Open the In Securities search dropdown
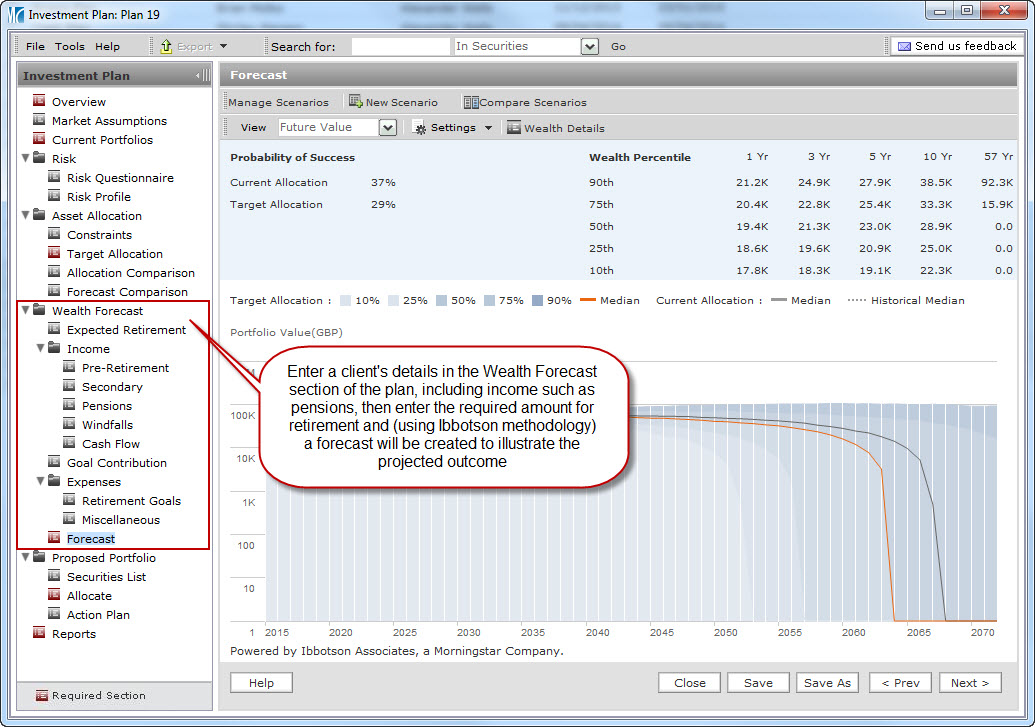 (589, 47)
